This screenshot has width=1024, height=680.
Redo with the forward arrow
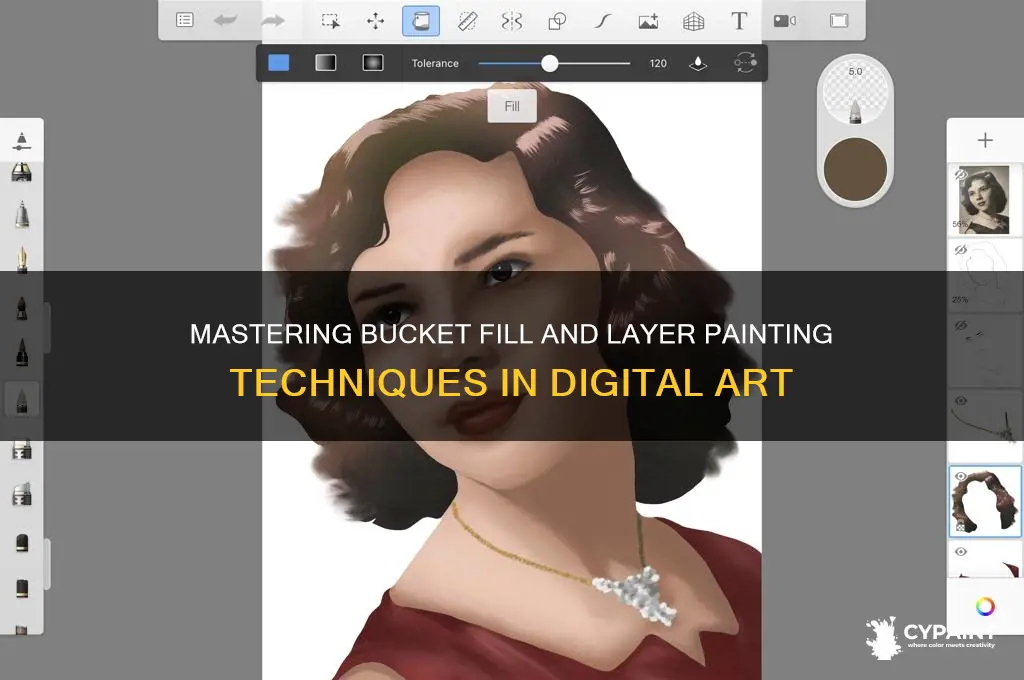click(272, 21)
